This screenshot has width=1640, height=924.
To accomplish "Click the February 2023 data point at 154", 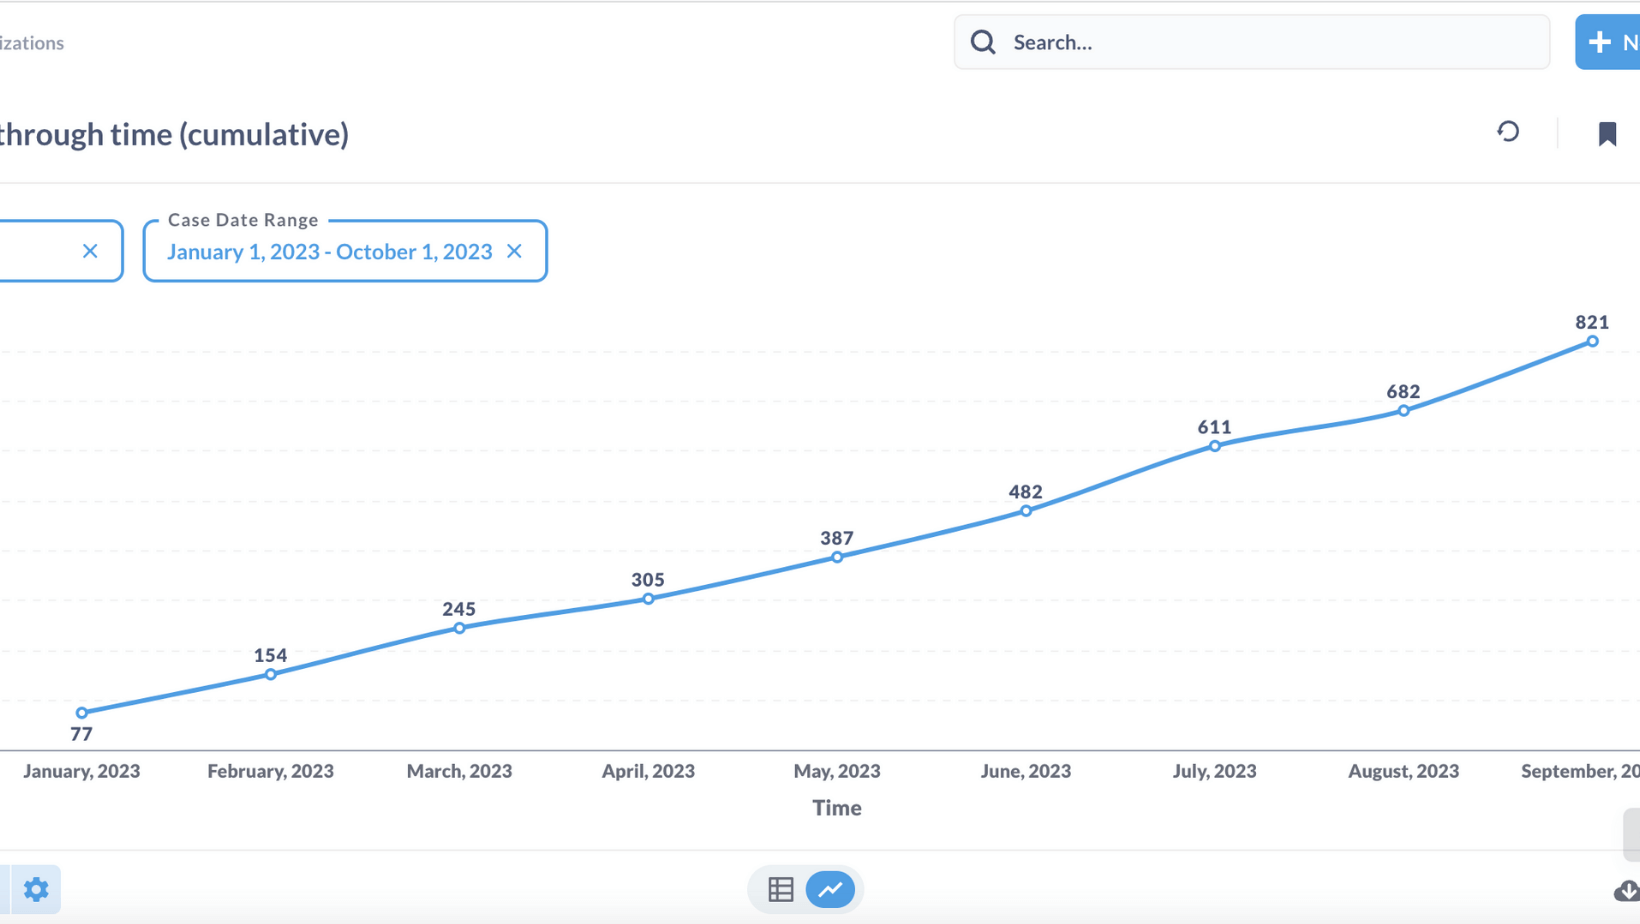I will (x=271, y=675).
